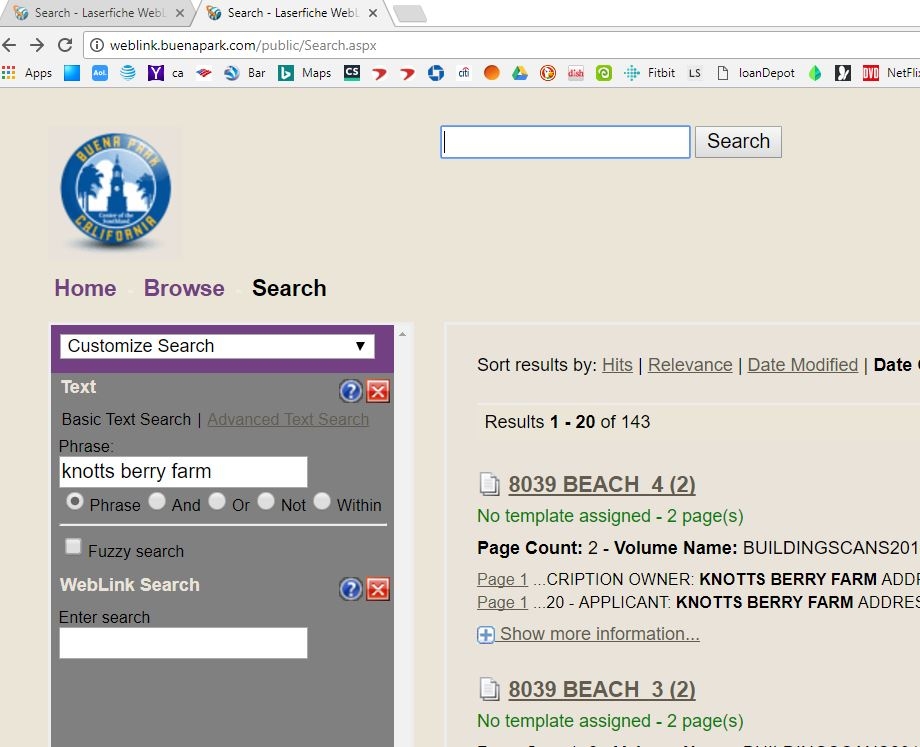Click the Buena Park California city seal logo

pyautogui.click(x=116, y=191)
